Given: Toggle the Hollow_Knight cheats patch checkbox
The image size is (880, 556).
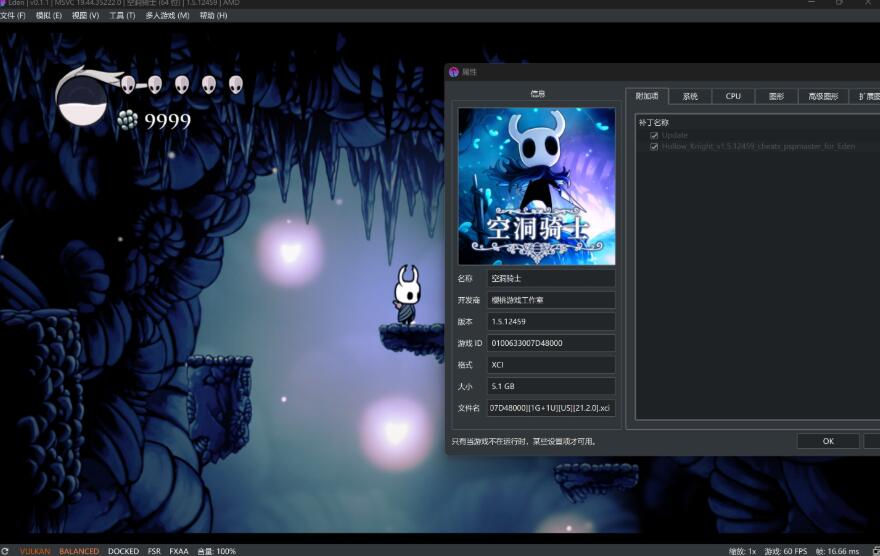Looking at the screenshot, I should 654,146.
